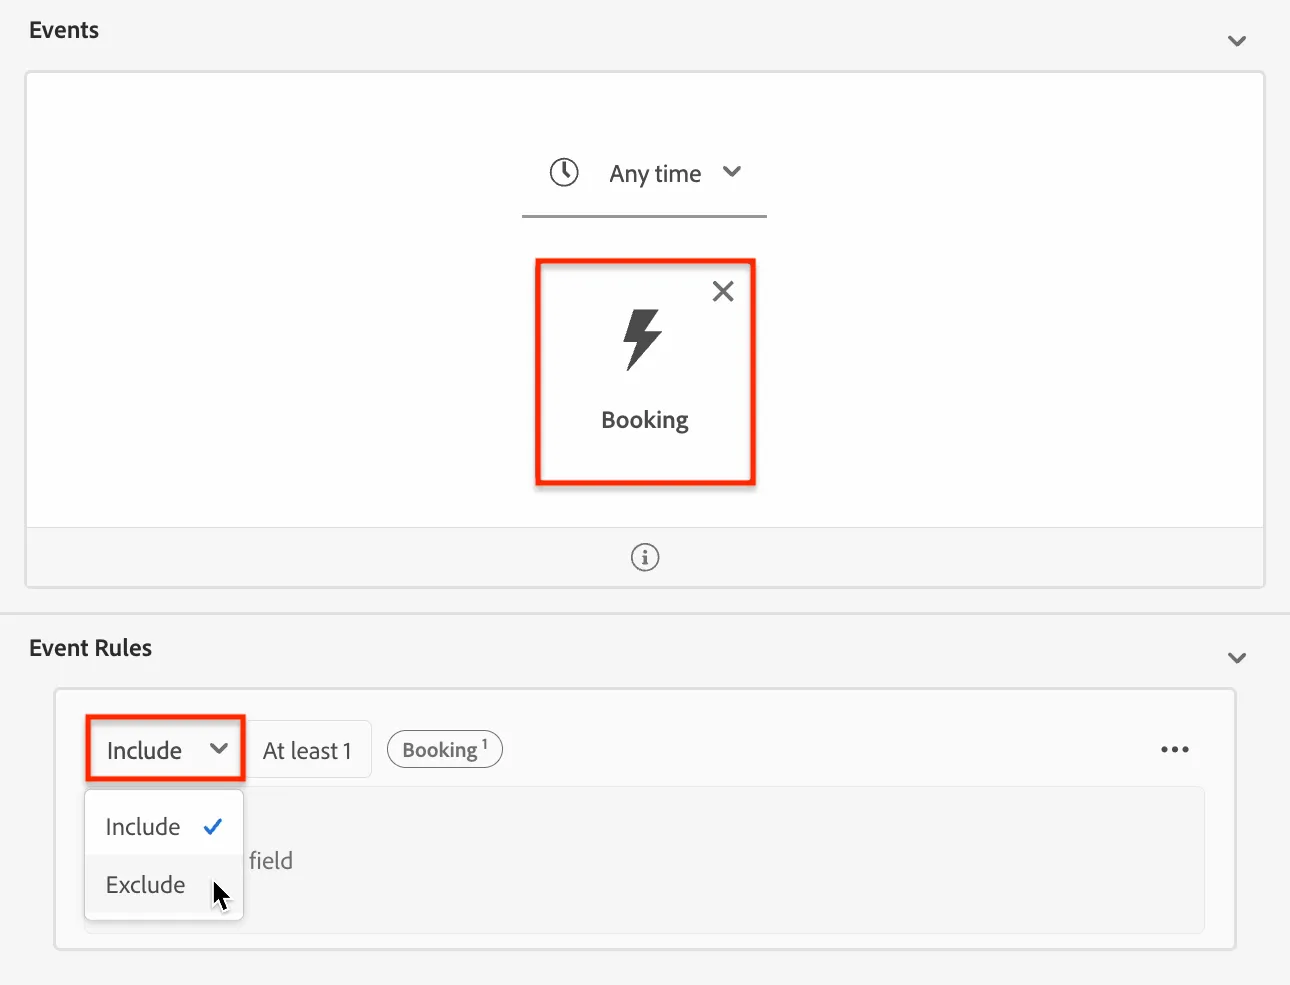Remove the Booking event card with X

723,291
